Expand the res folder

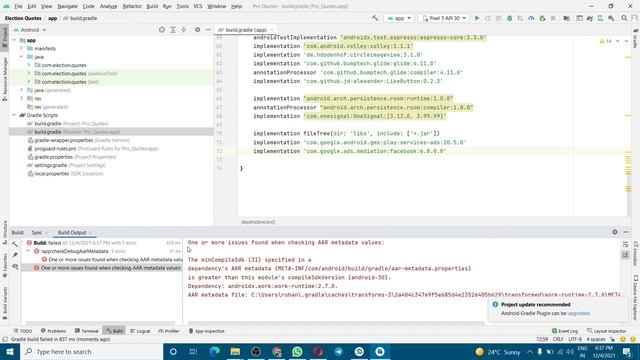tap(22, 98)
